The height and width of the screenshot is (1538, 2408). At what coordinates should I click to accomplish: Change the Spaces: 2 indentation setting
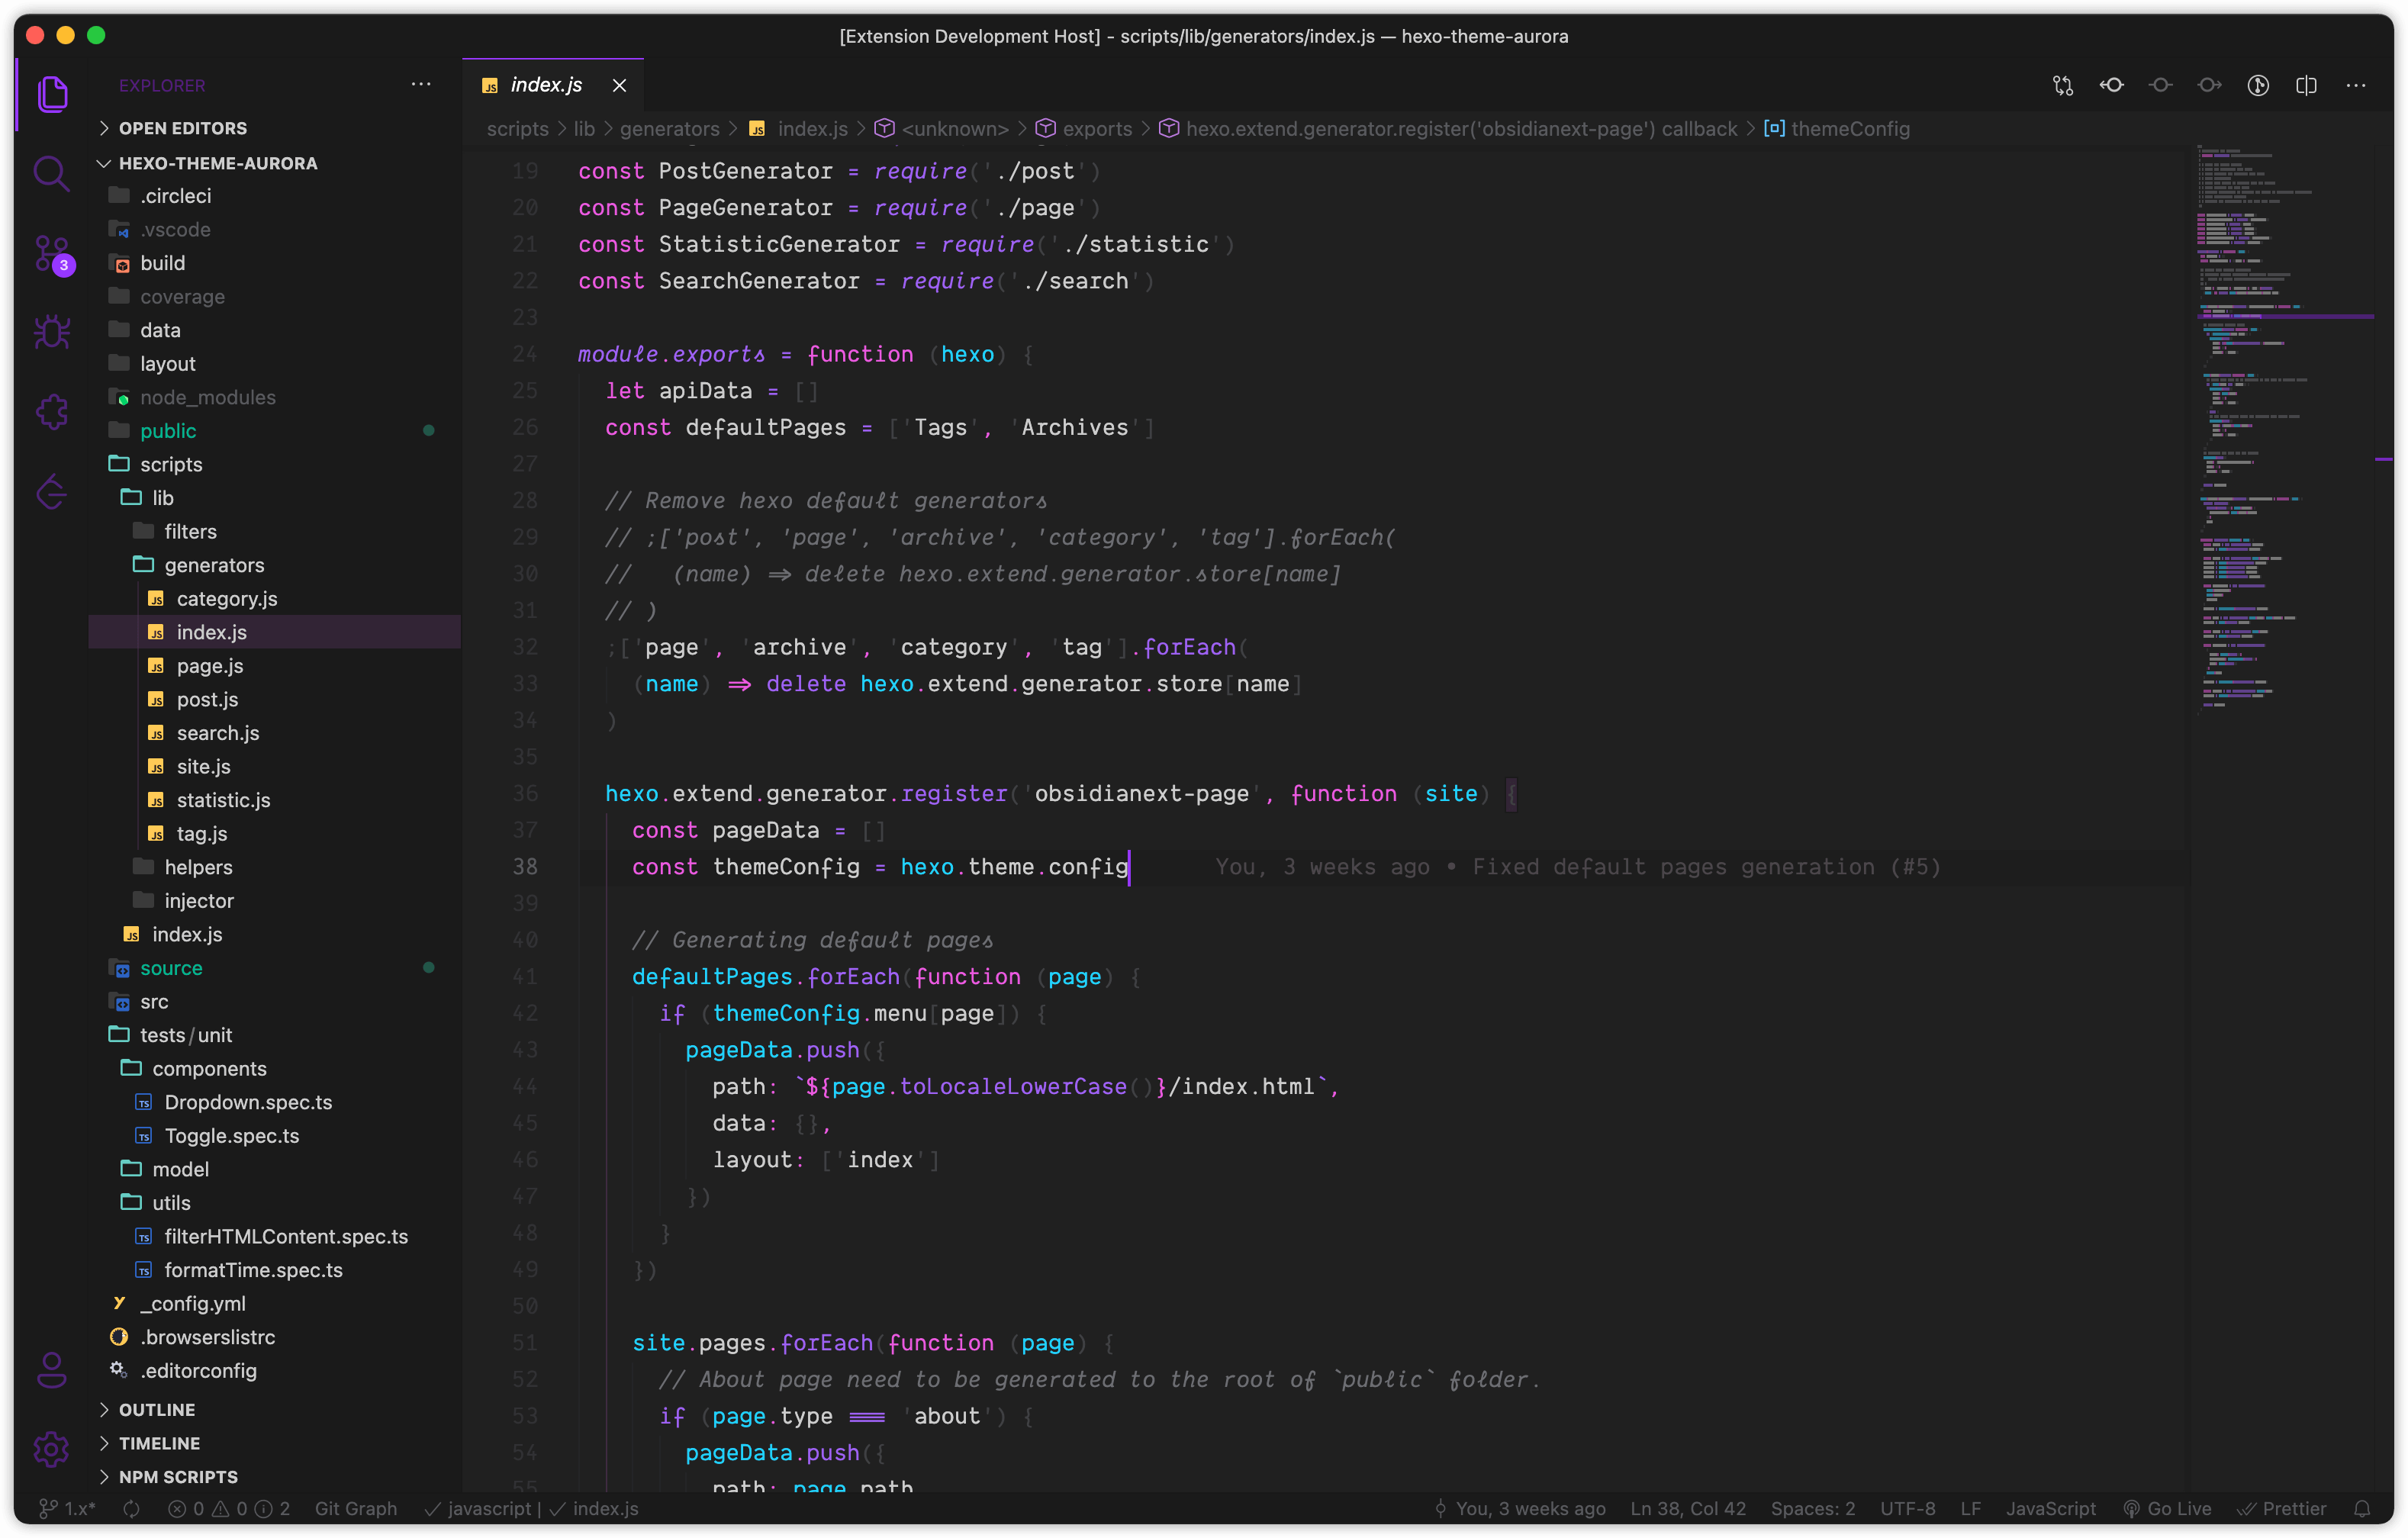tap(1812, 1508)
